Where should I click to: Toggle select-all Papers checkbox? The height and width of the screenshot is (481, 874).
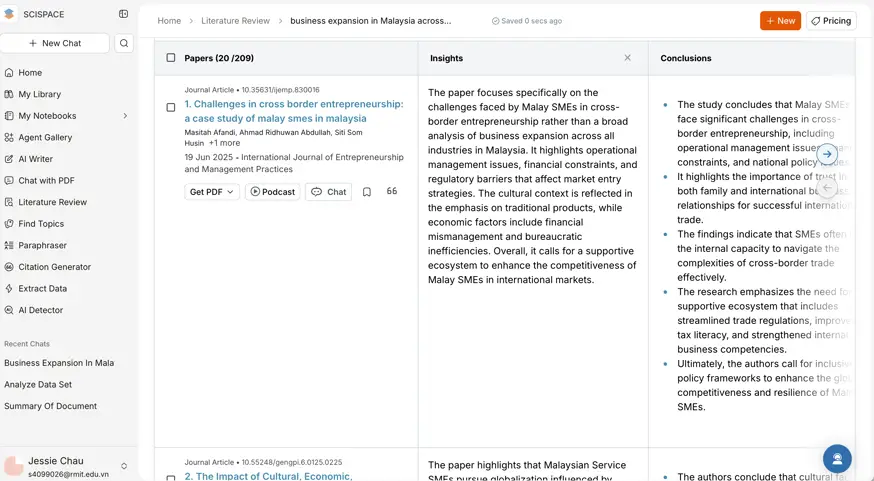click(171, 58)
